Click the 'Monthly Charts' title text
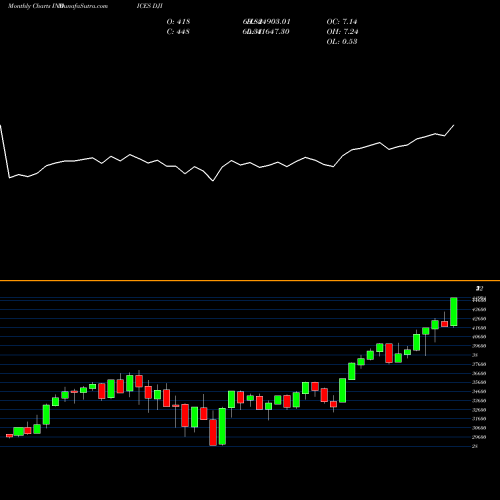Viewport: 500px width, 500px height. pos(29,6)
